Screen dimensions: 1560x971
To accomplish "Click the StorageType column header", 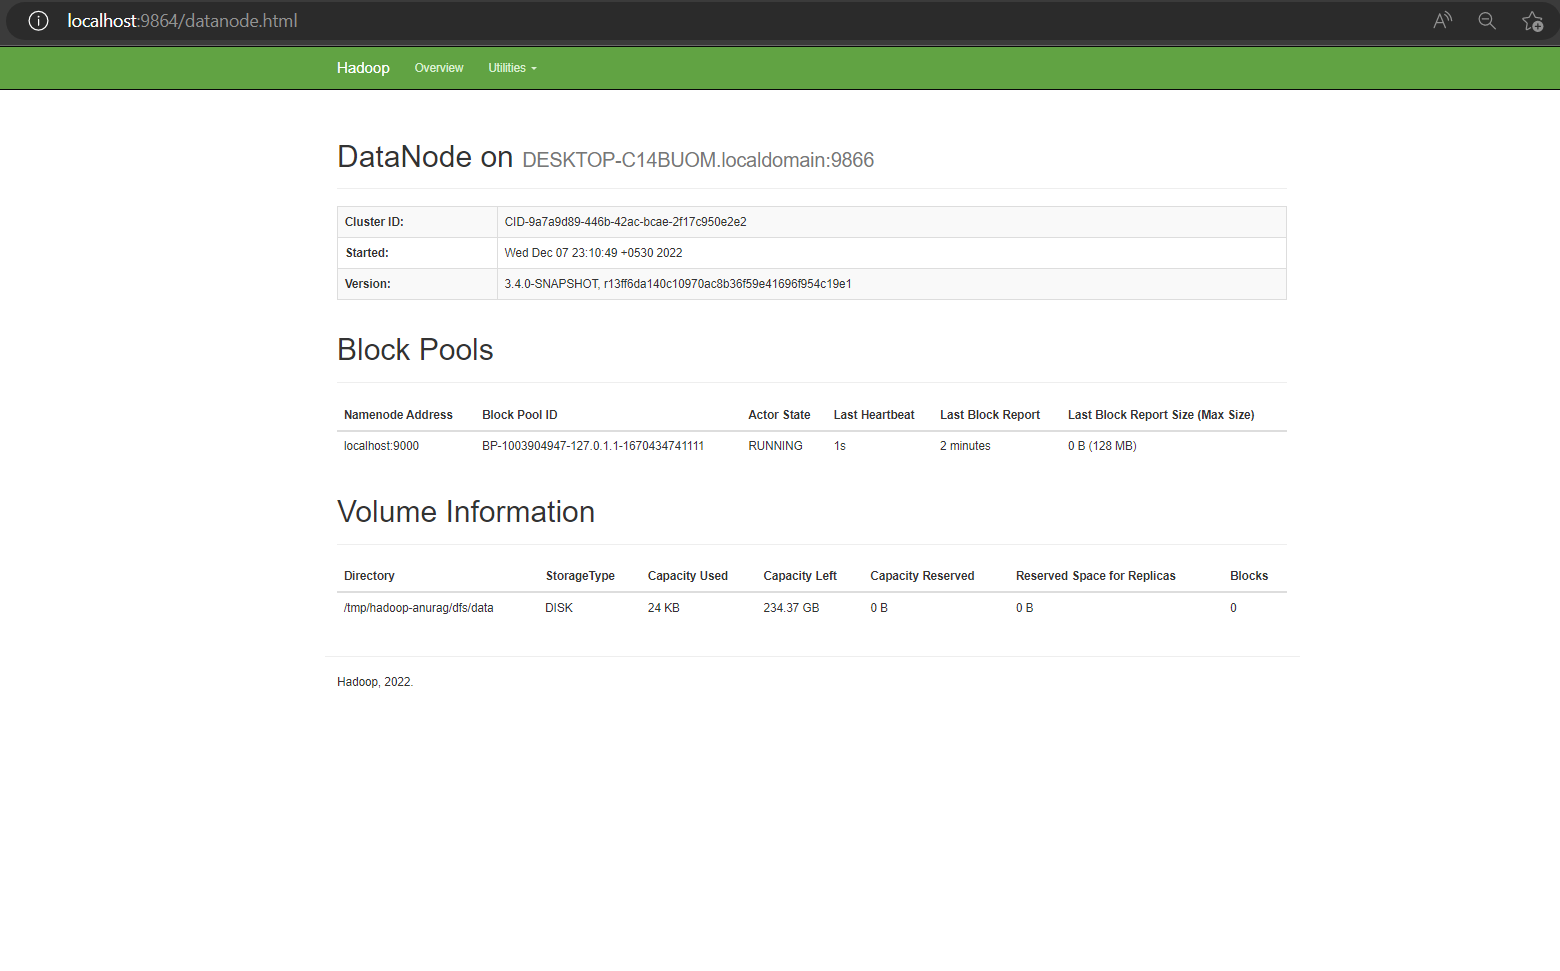I will click(x=580, y=576).
